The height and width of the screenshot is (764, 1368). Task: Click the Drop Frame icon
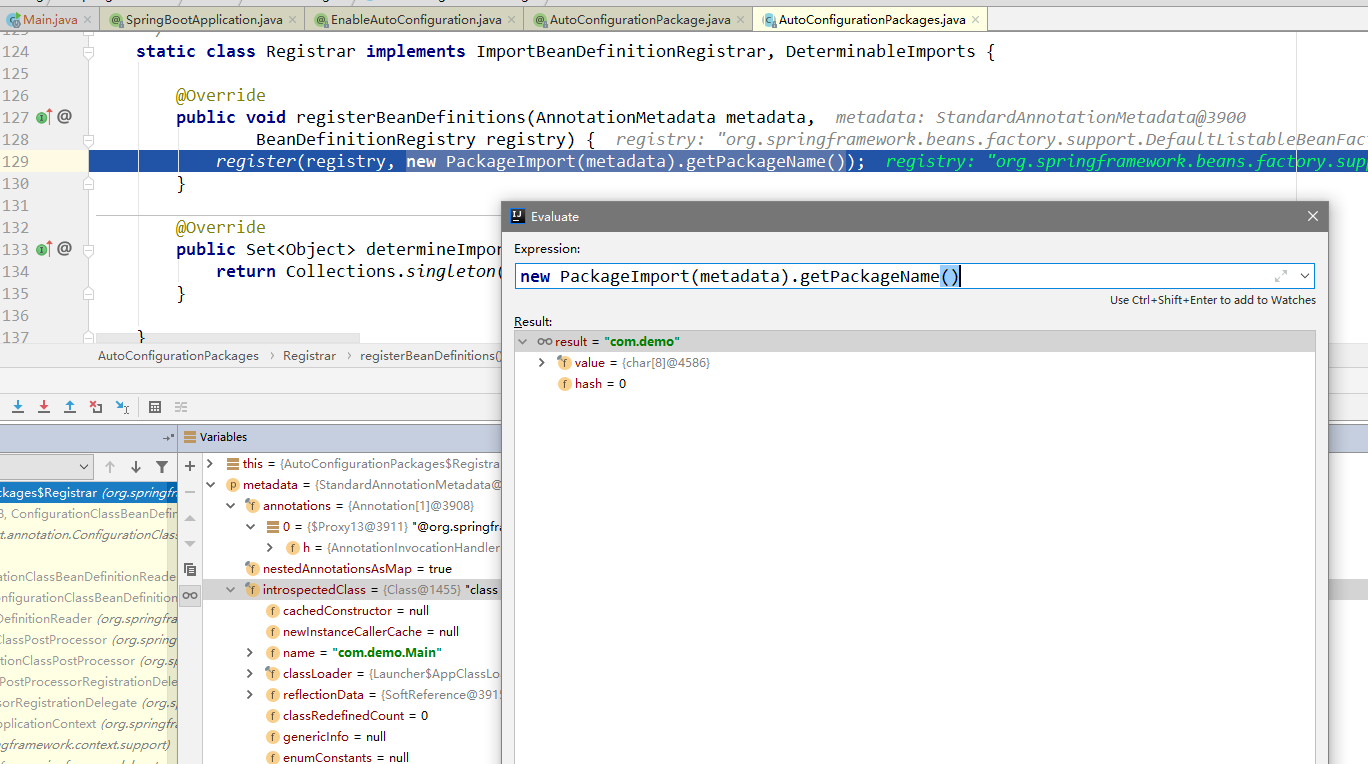[x=96, y=407]
